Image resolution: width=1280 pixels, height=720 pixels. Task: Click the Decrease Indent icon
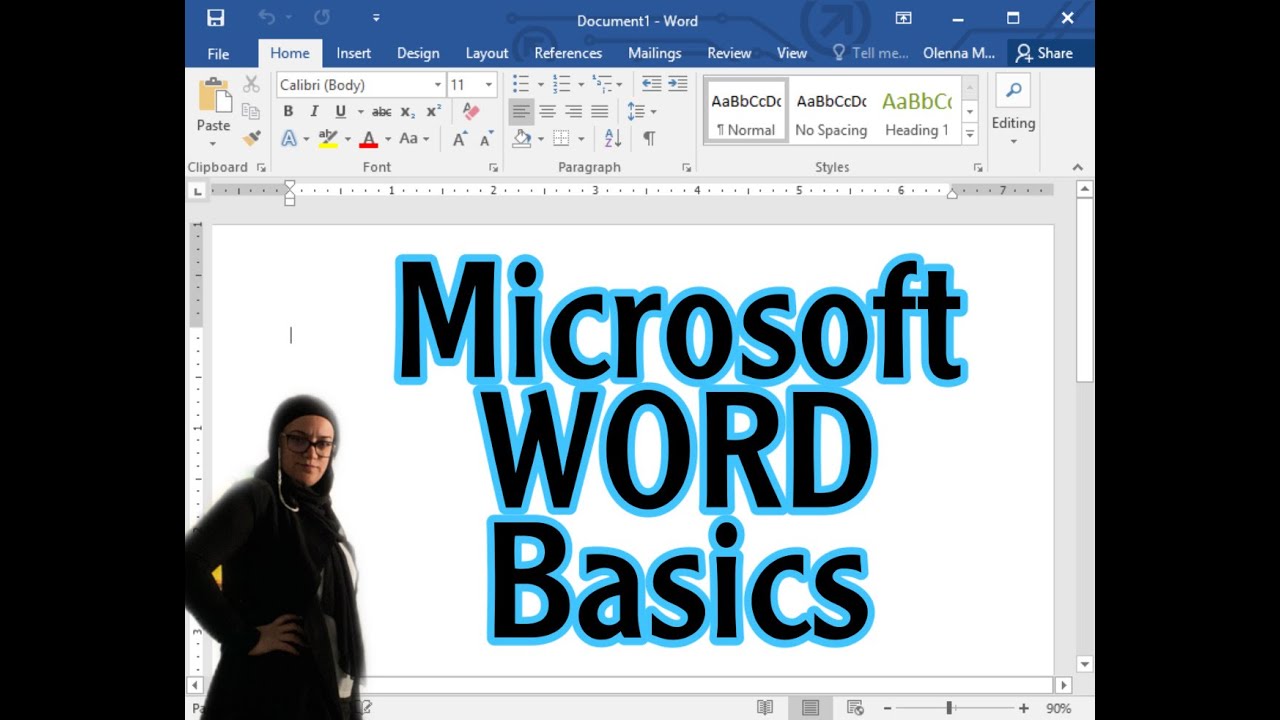pos(651,84)
